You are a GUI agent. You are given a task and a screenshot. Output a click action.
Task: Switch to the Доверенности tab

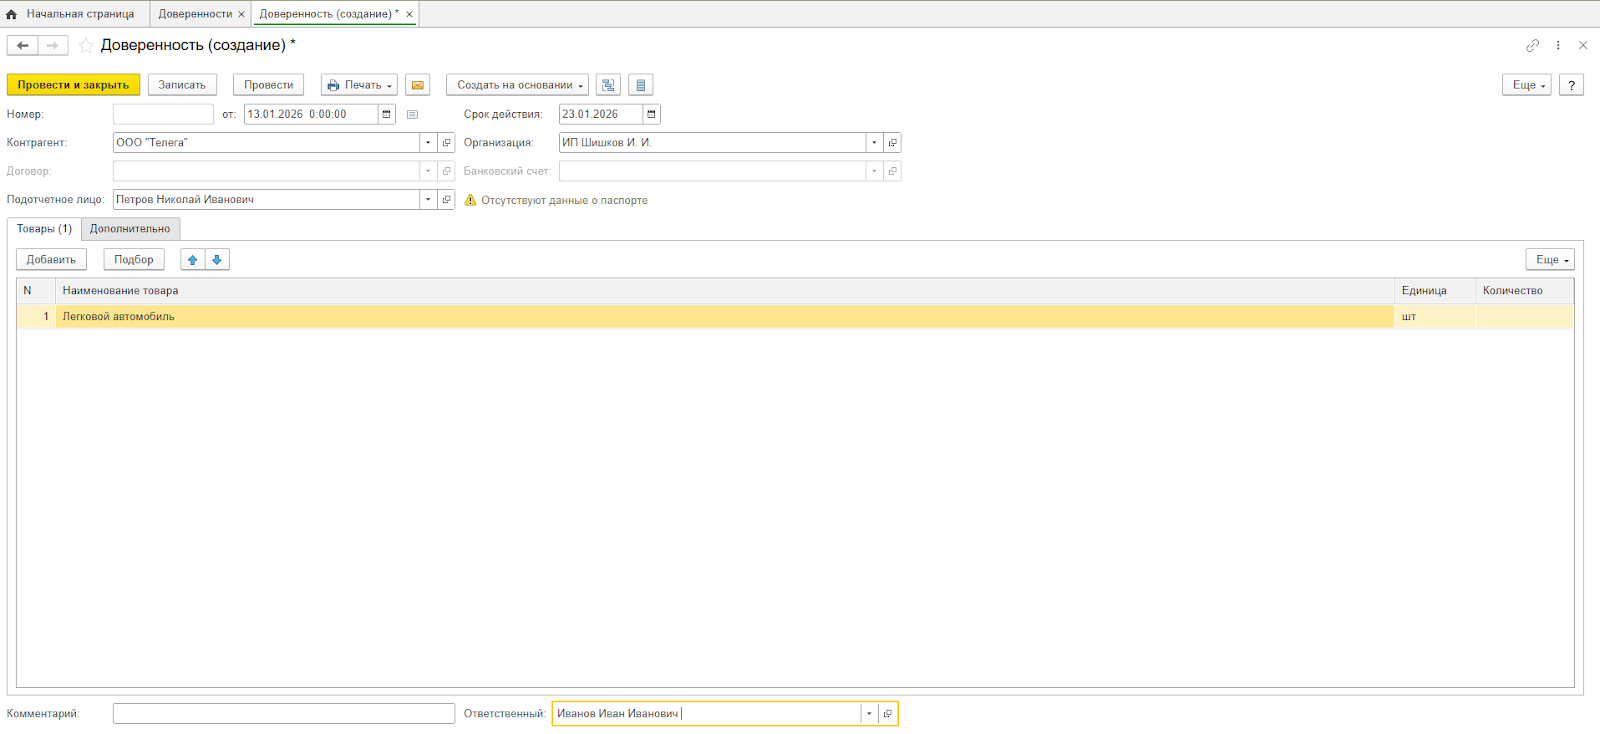(195, 14)
